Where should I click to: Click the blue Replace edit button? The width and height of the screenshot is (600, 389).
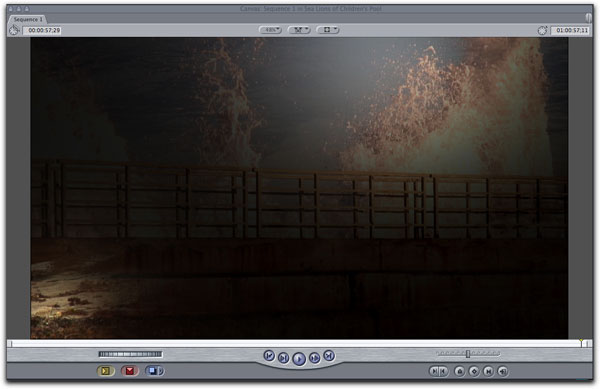click(x=153, y=371)
